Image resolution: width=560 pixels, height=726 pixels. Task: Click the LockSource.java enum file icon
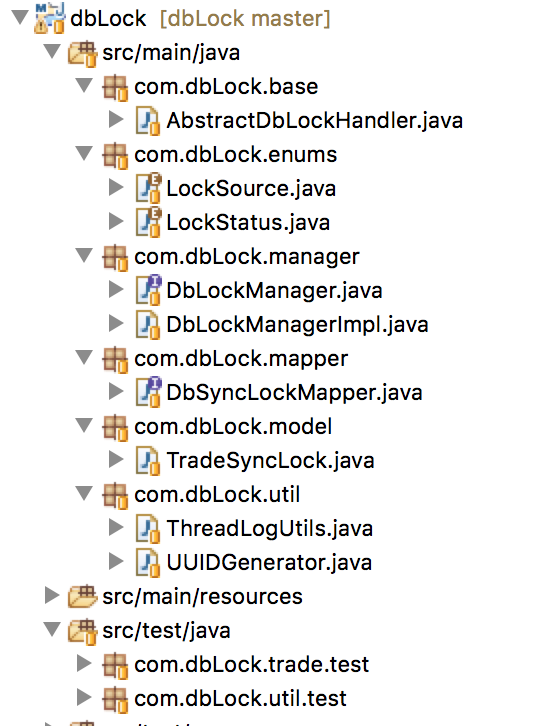148,188
